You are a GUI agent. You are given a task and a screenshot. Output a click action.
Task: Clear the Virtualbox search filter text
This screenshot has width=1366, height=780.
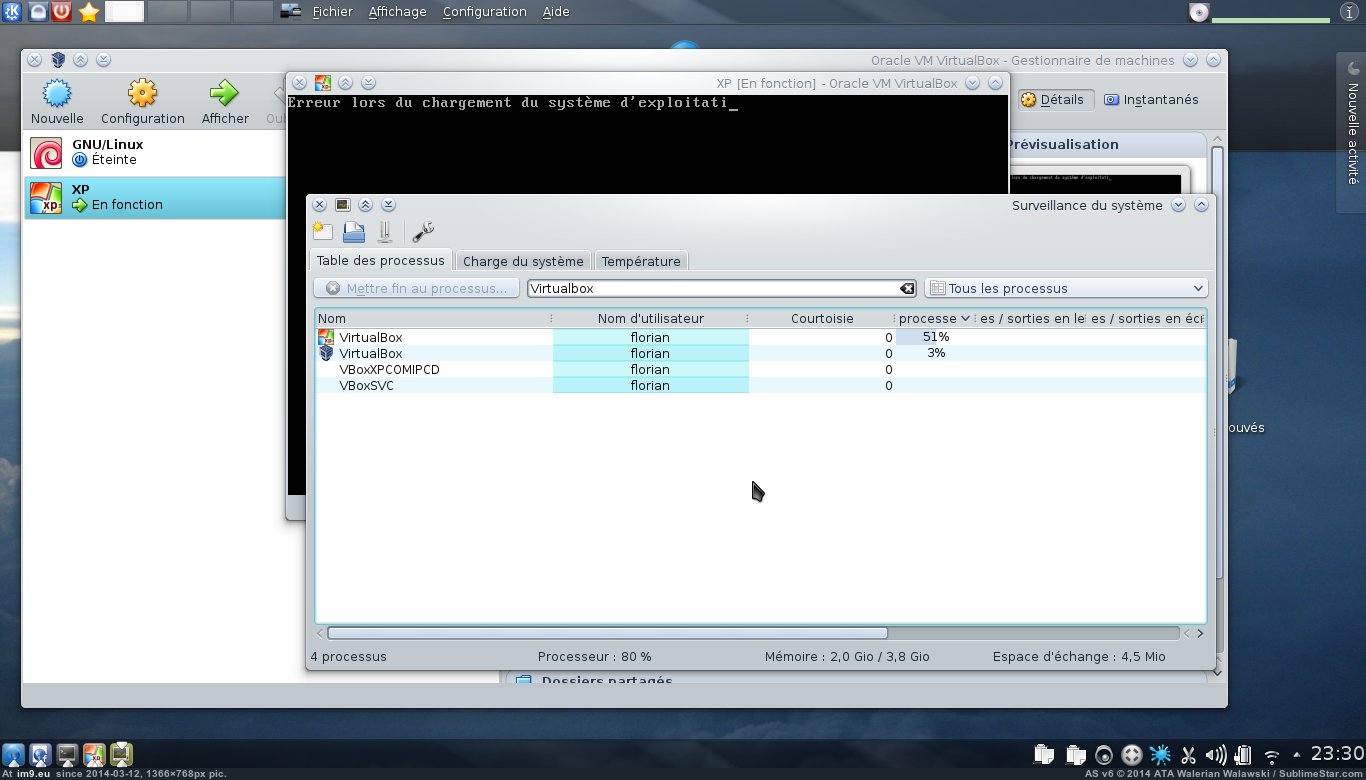tap(907, 288)
